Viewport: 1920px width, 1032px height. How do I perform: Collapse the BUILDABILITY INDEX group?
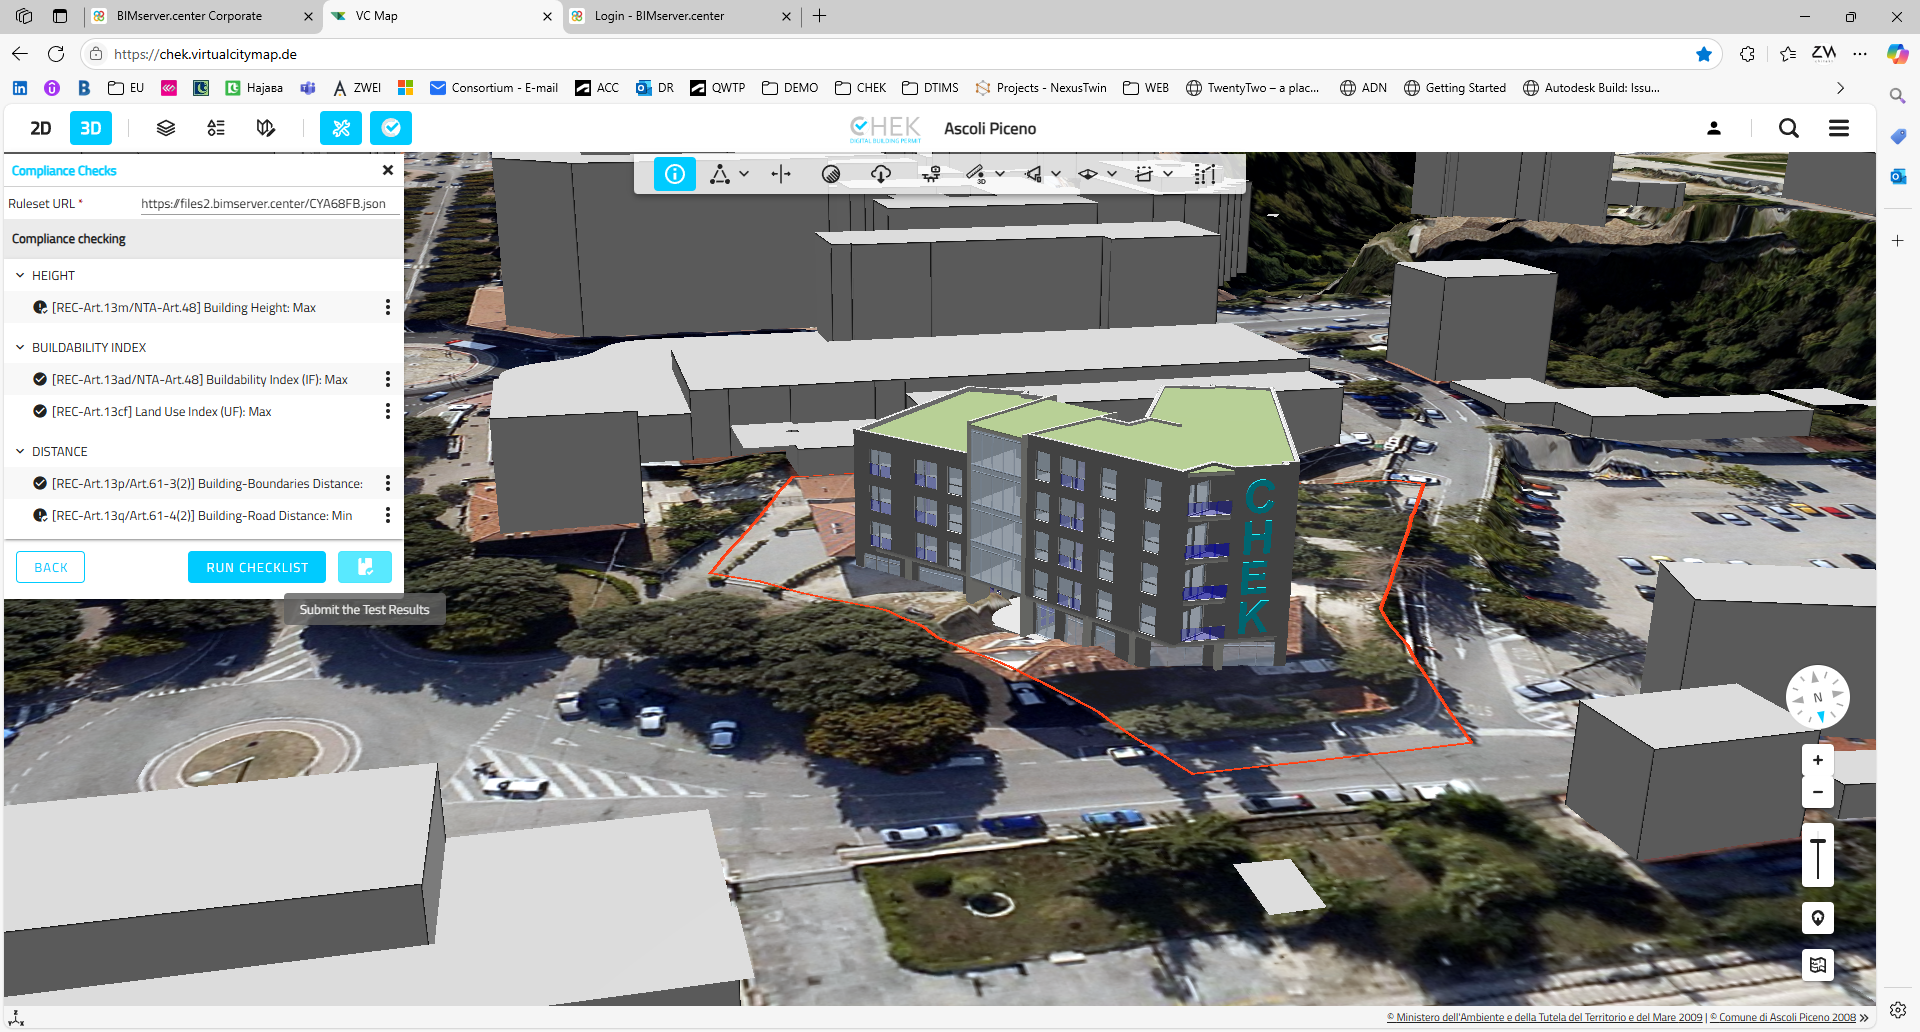tap(20, 348)
